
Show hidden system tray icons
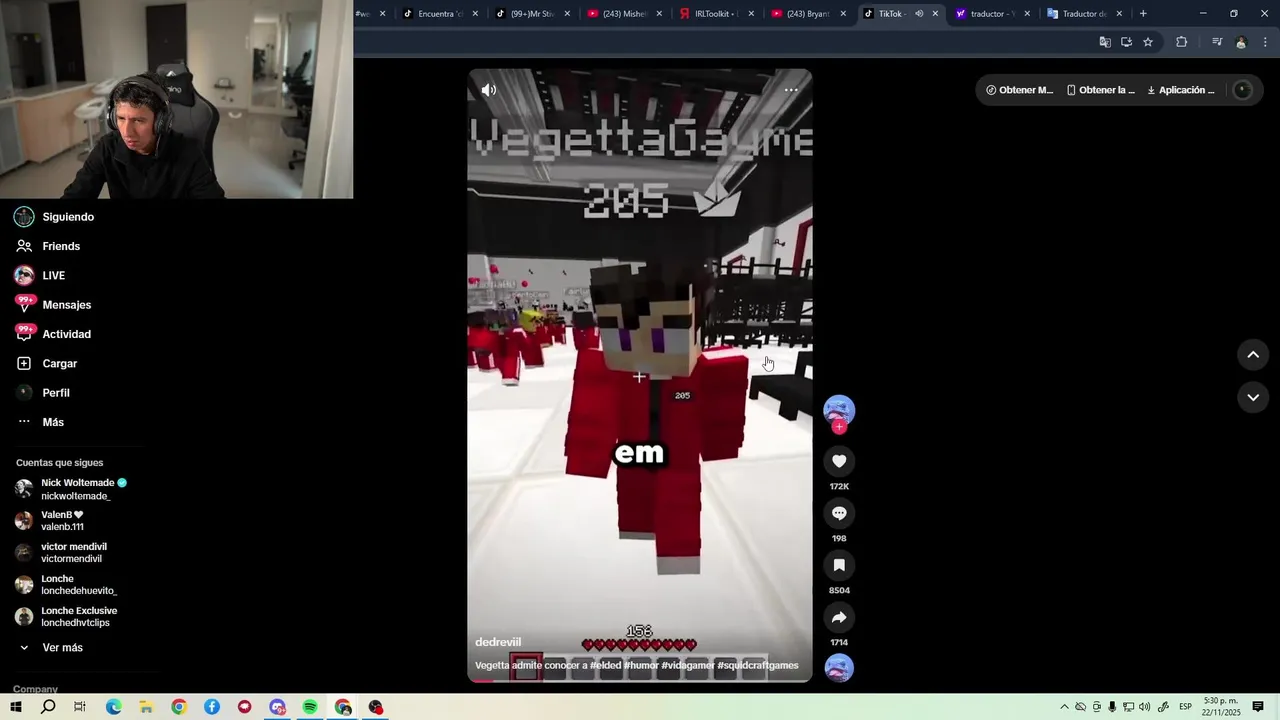(x=1064, y=707)
